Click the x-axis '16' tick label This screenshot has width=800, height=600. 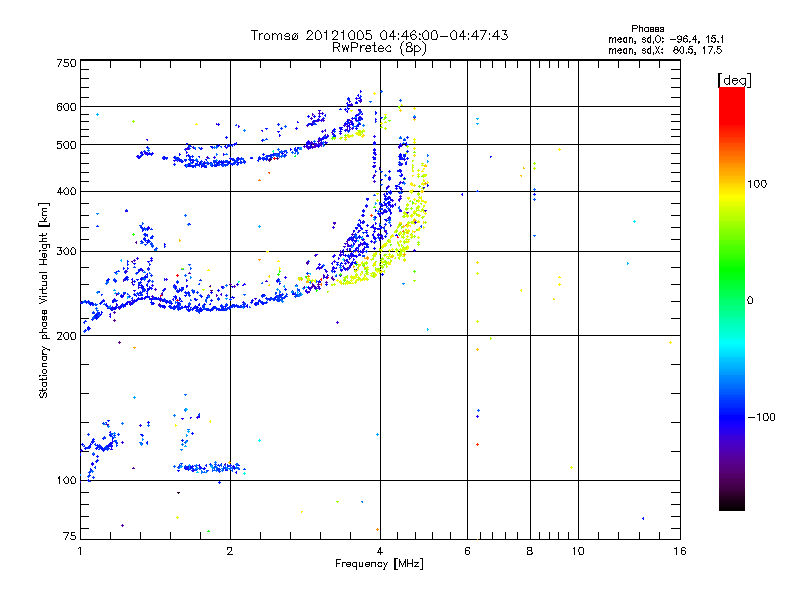point(680,551)
